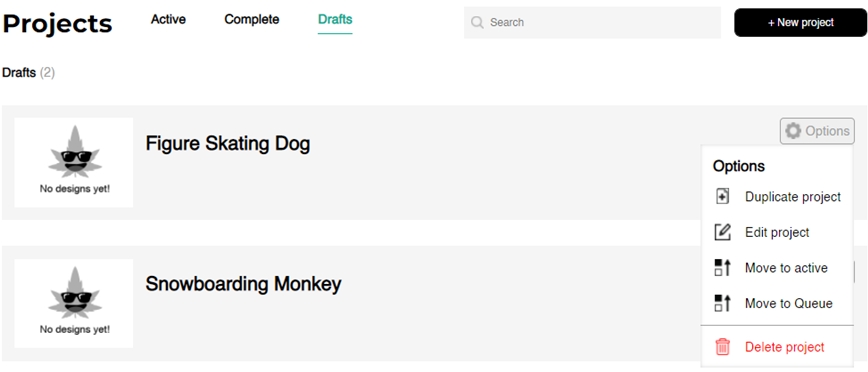Viewport: 868px width, 372px height.
Task: Choose Move to active option
Action: click(x=786, y=268)
